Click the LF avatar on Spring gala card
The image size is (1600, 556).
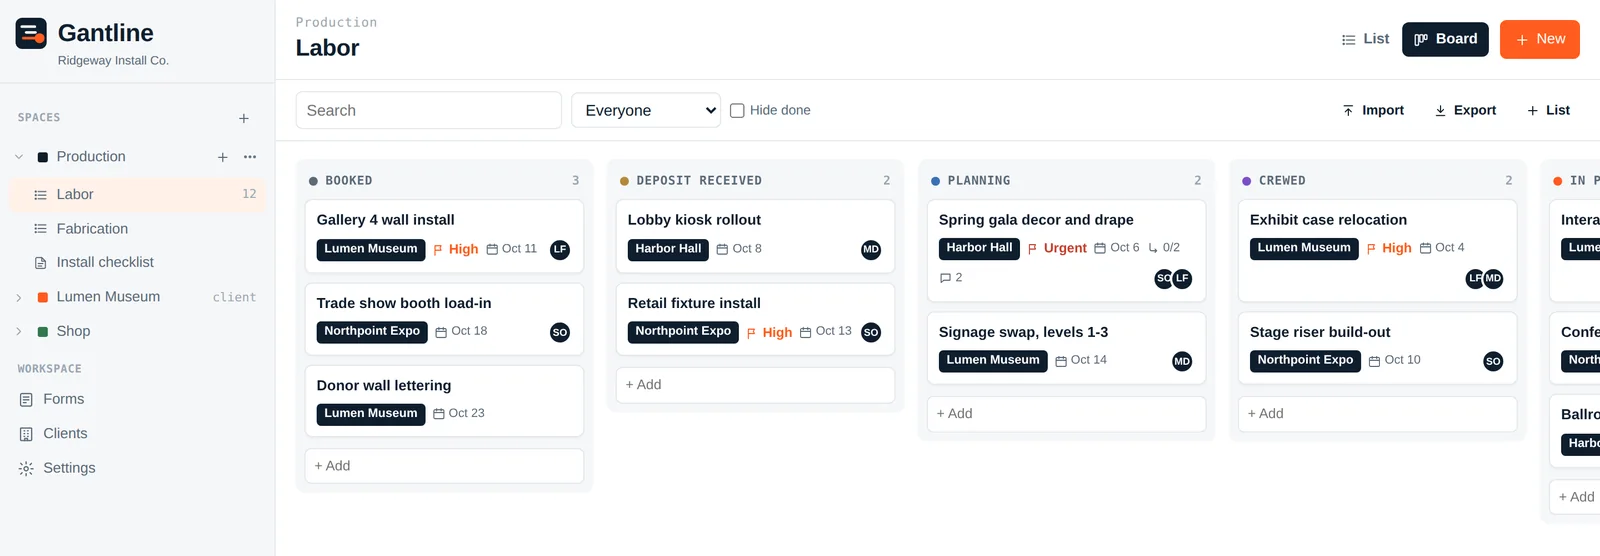[x=1183, y=278]
